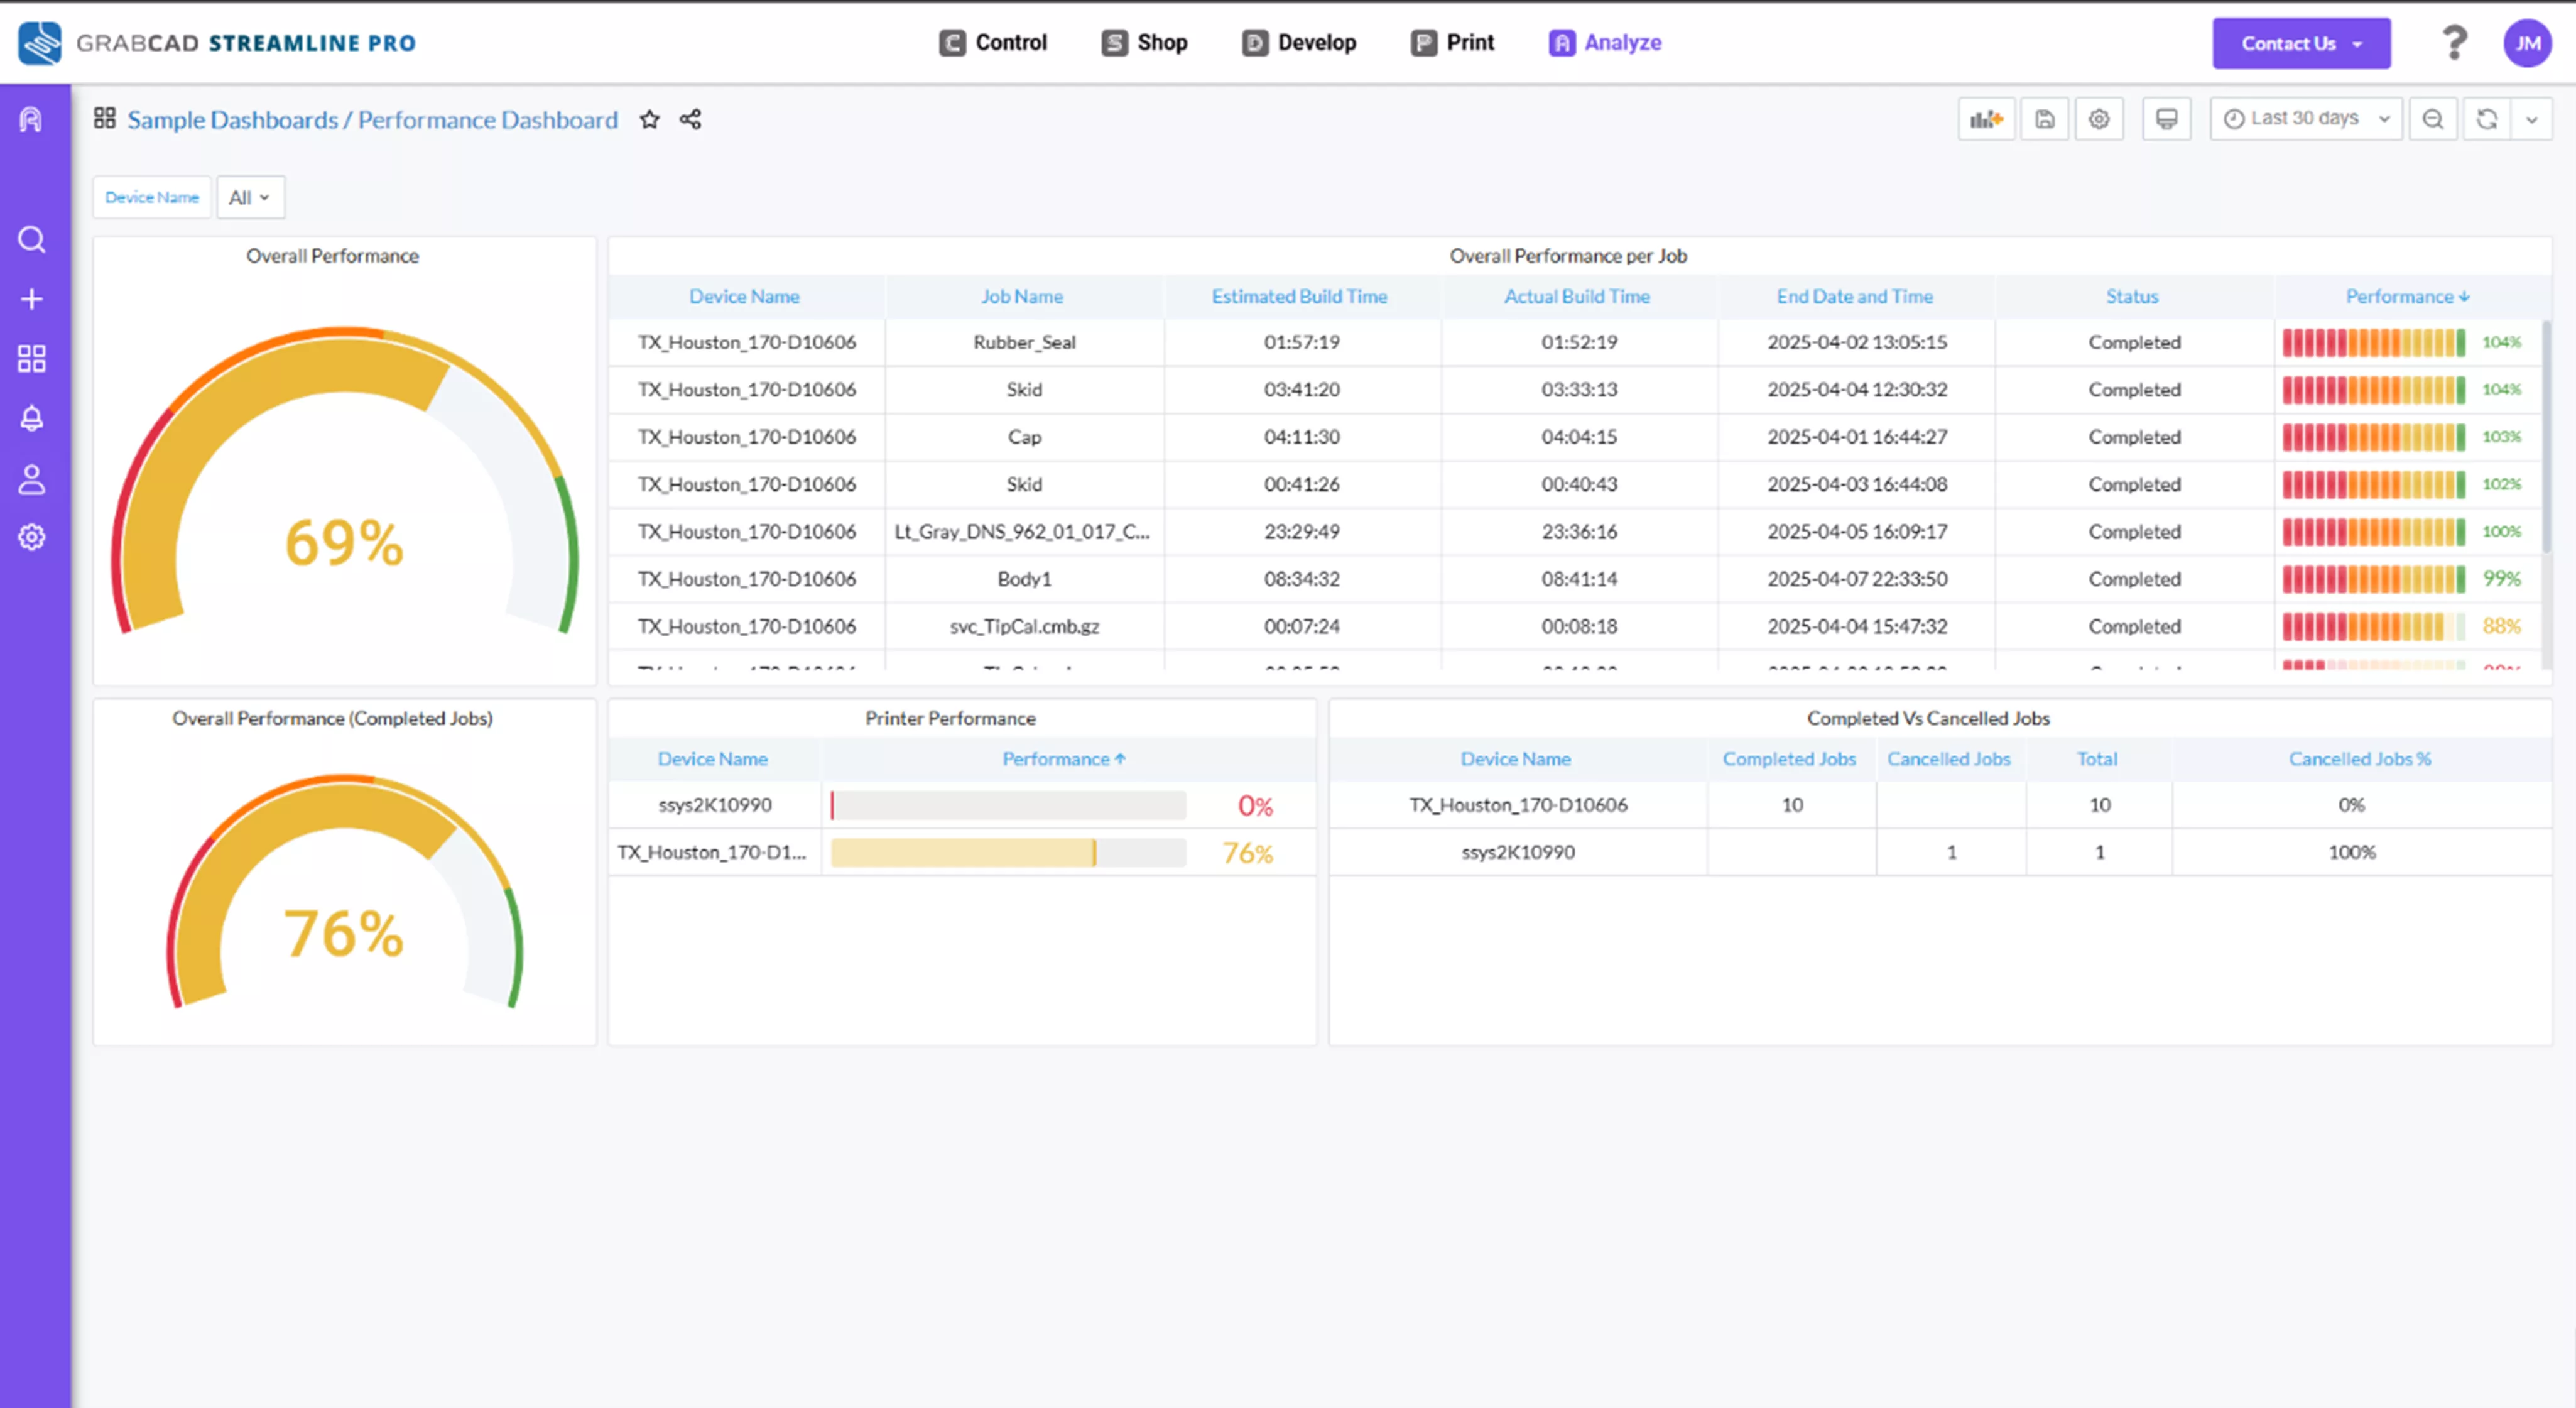Click the Add panel chart icon
The height and width of the screenshot is (1408, 2576).
(x=1986, y=120)
